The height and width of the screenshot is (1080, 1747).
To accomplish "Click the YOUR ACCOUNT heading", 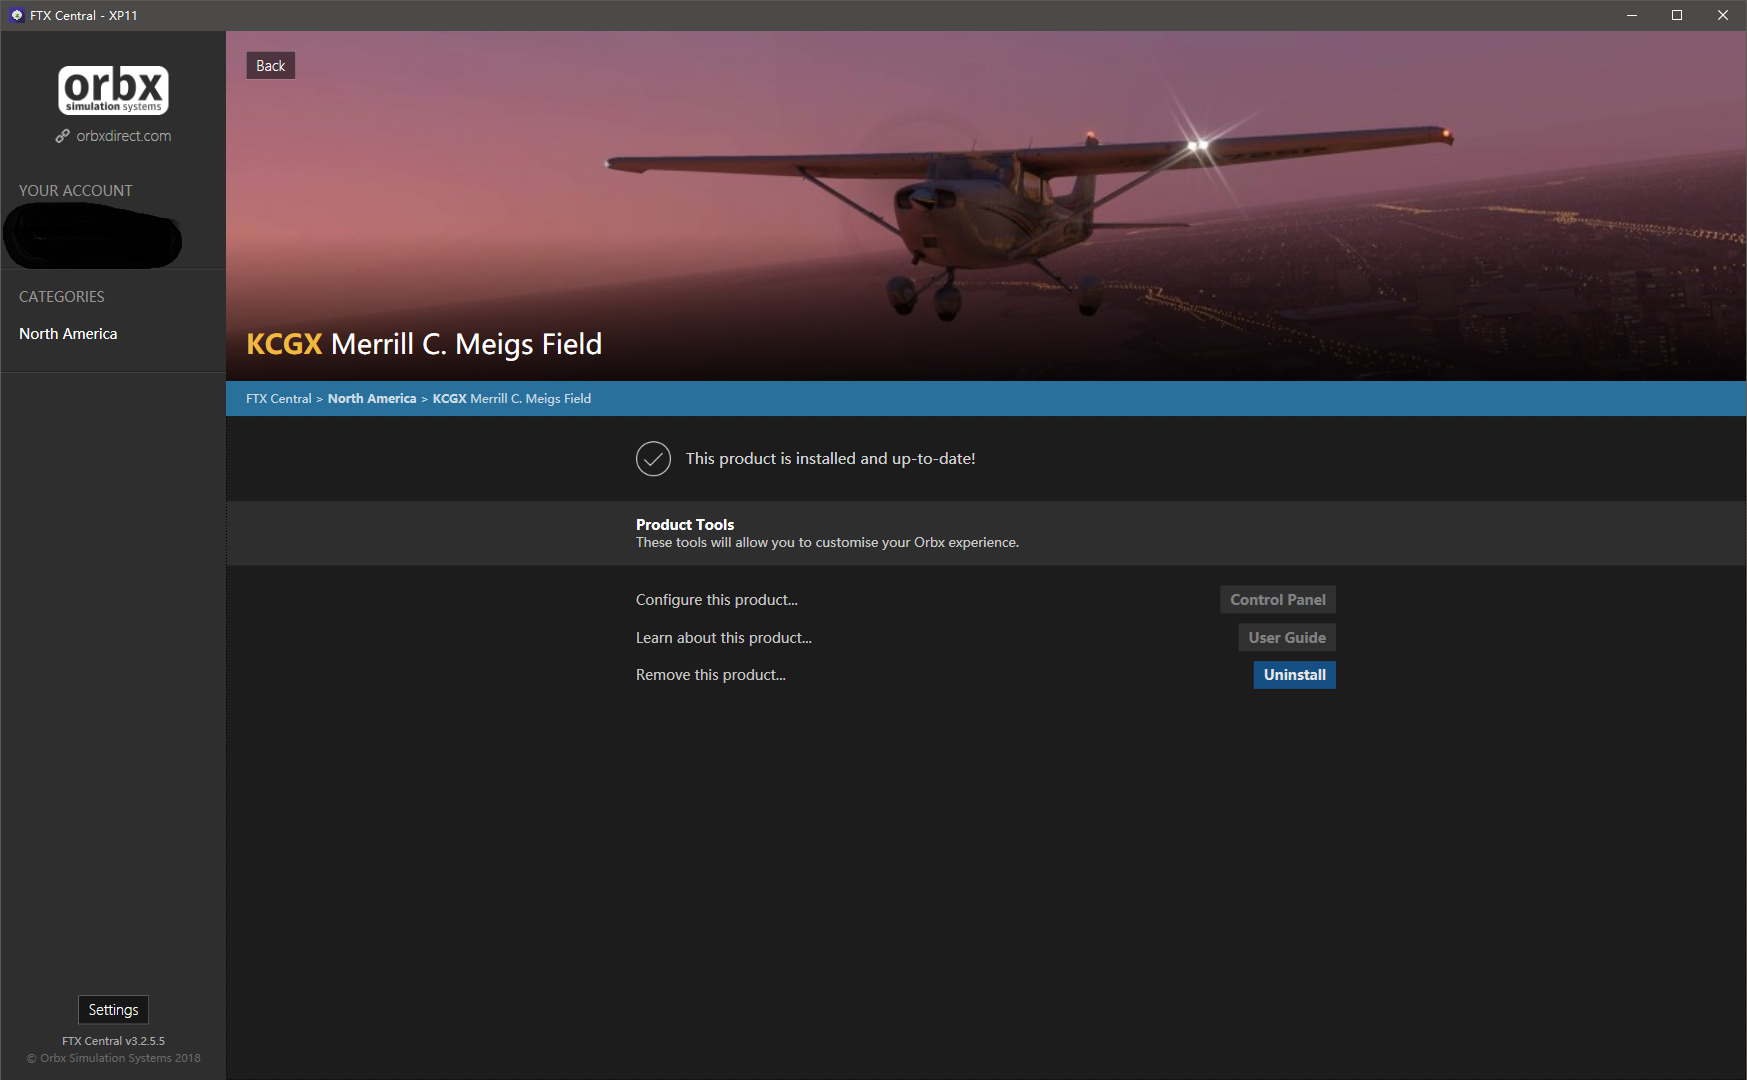I will click(x=76, y=191).
